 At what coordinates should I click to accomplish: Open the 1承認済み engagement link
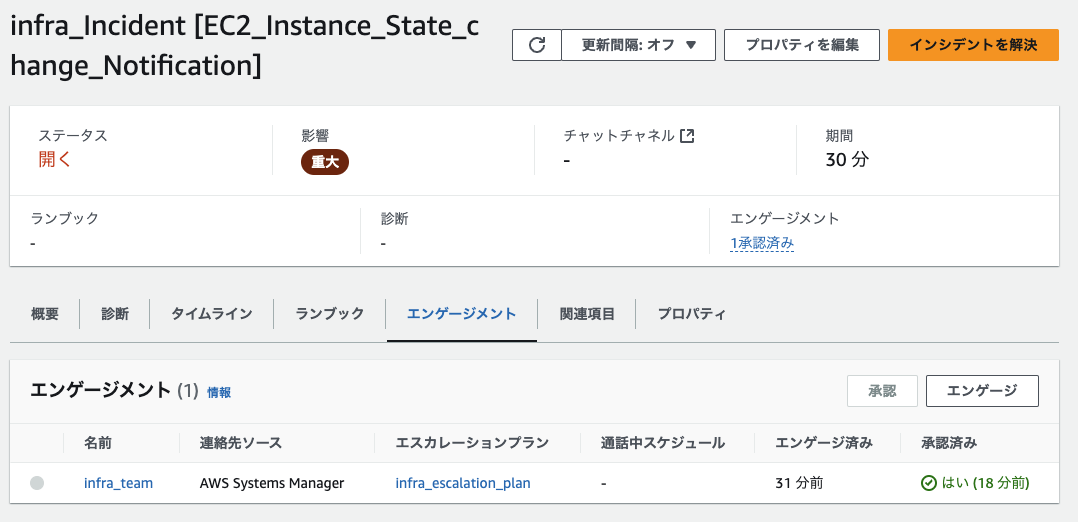762,243
